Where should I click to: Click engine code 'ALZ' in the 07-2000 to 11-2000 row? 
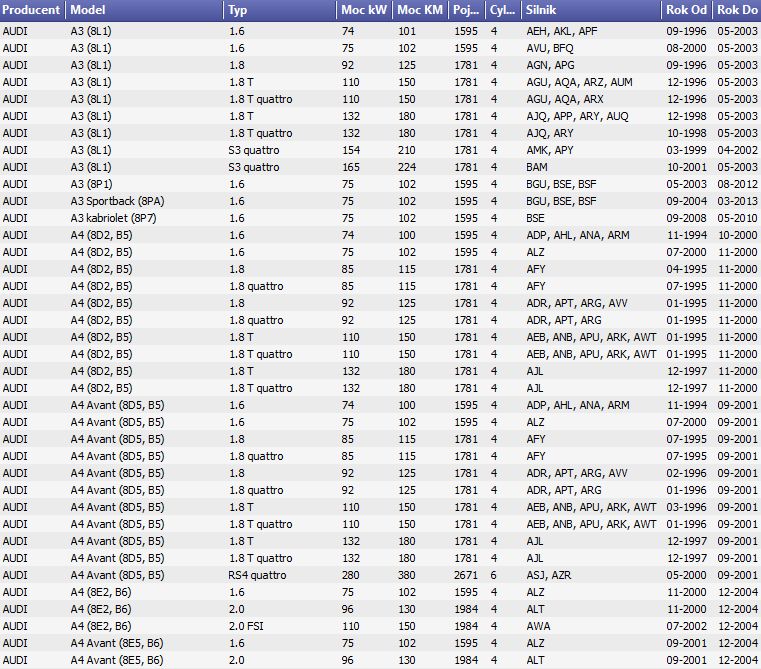(x=535, y=252)
